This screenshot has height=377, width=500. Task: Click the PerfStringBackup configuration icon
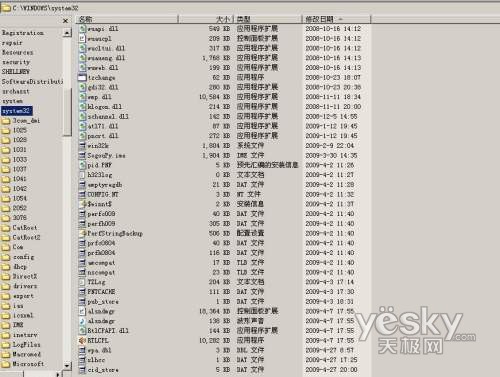82,233
